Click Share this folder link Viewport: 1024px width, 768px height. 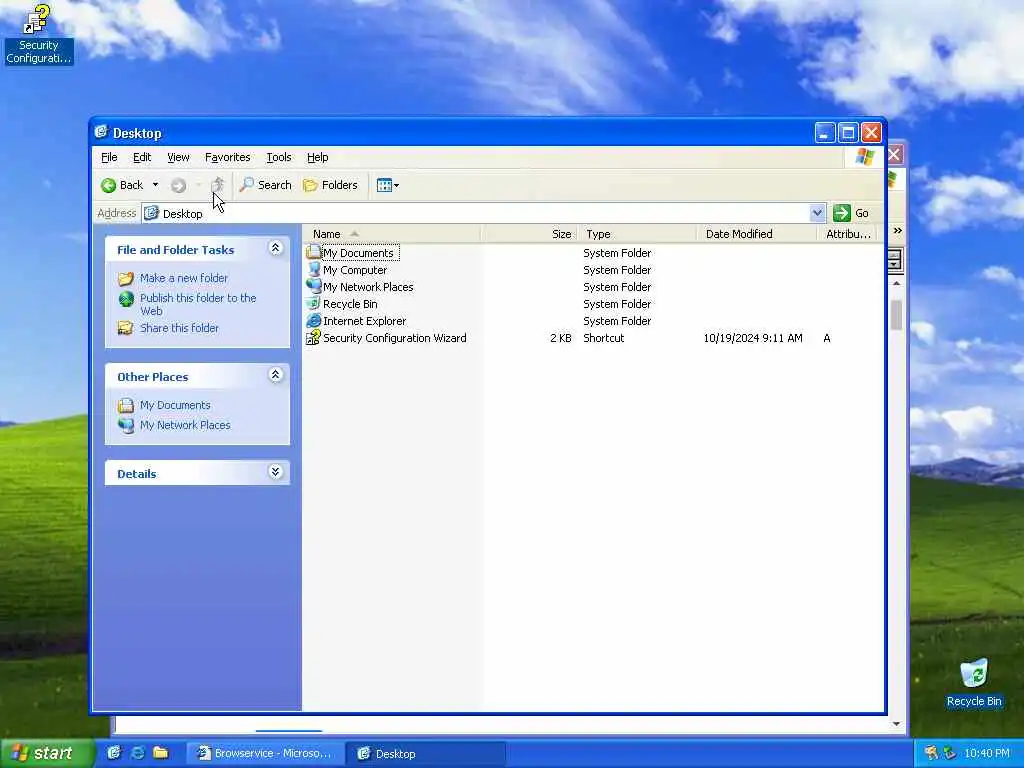(179, 328)
